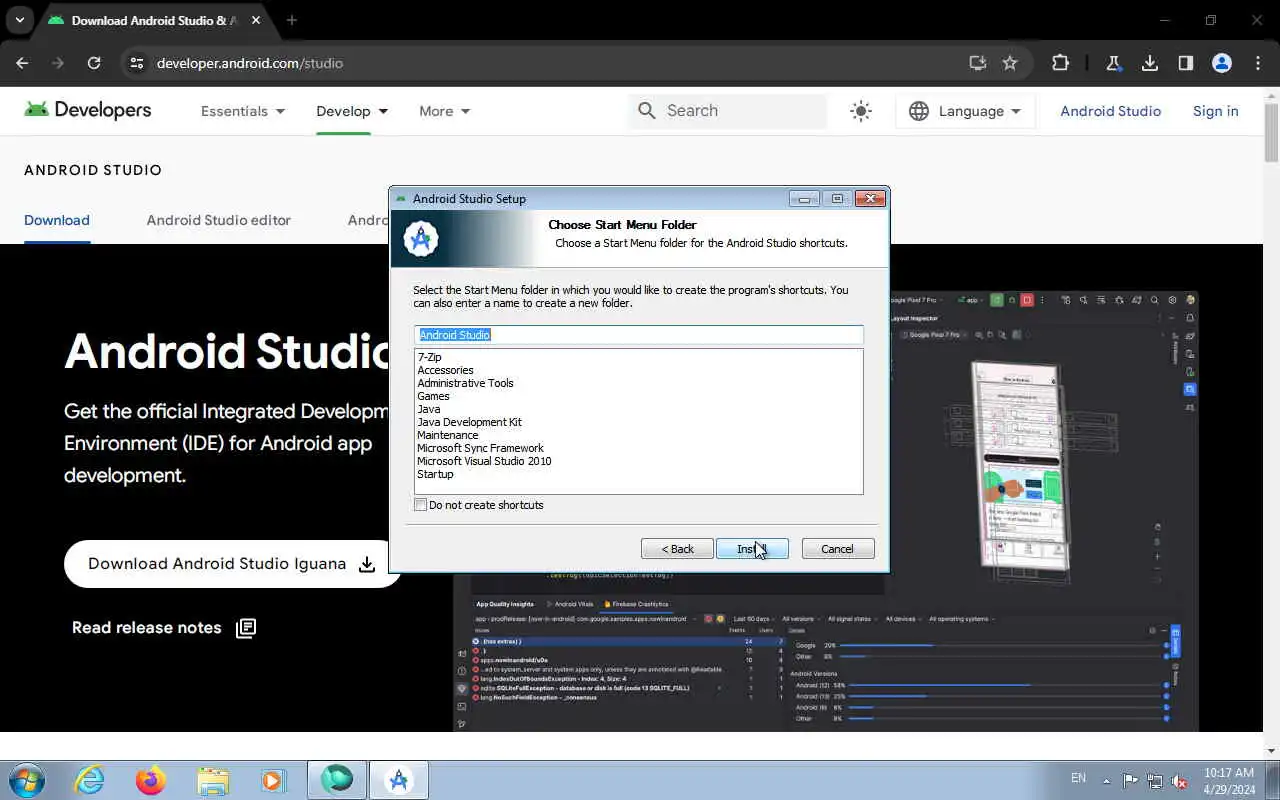The height and width of the screenshot is (800, 1280).
Task: Click the Android Developers logo
Action: (x=88, y=110)
